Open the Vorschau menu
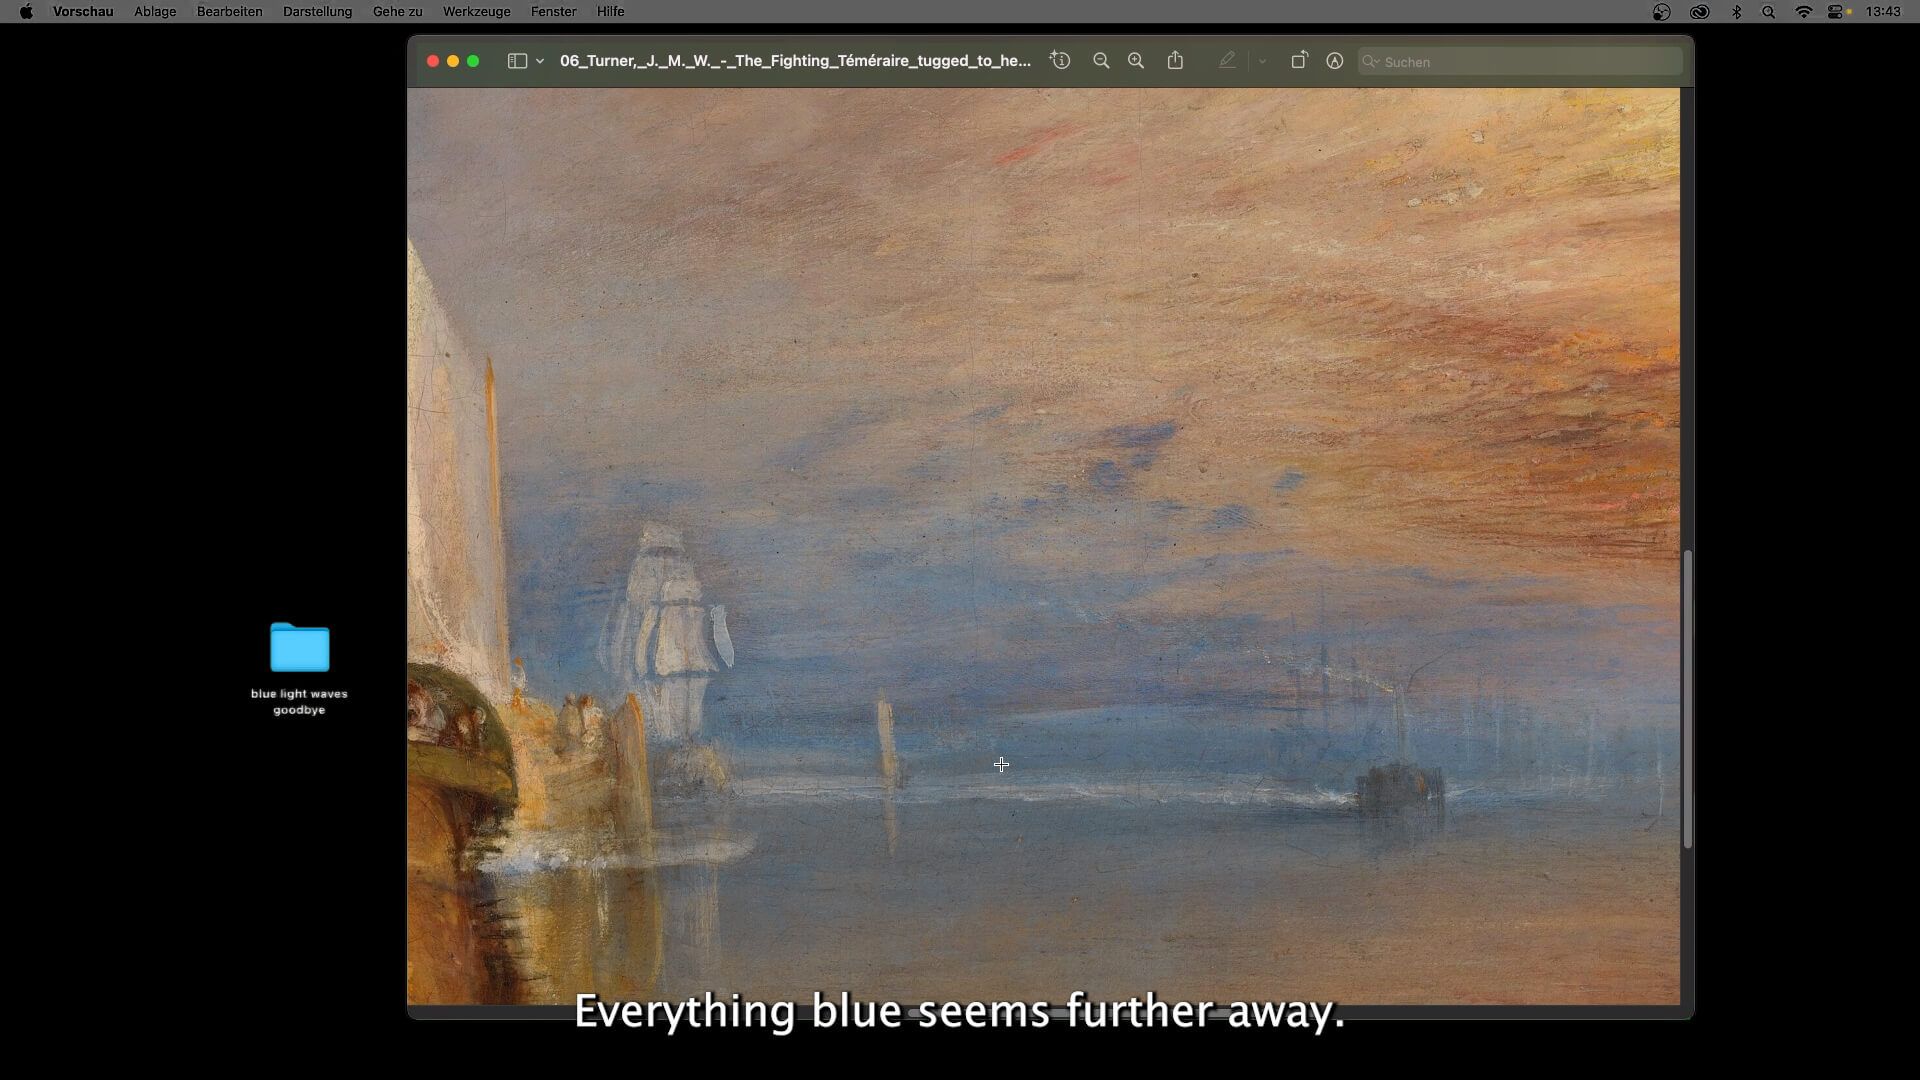 (x=83, y=12)
